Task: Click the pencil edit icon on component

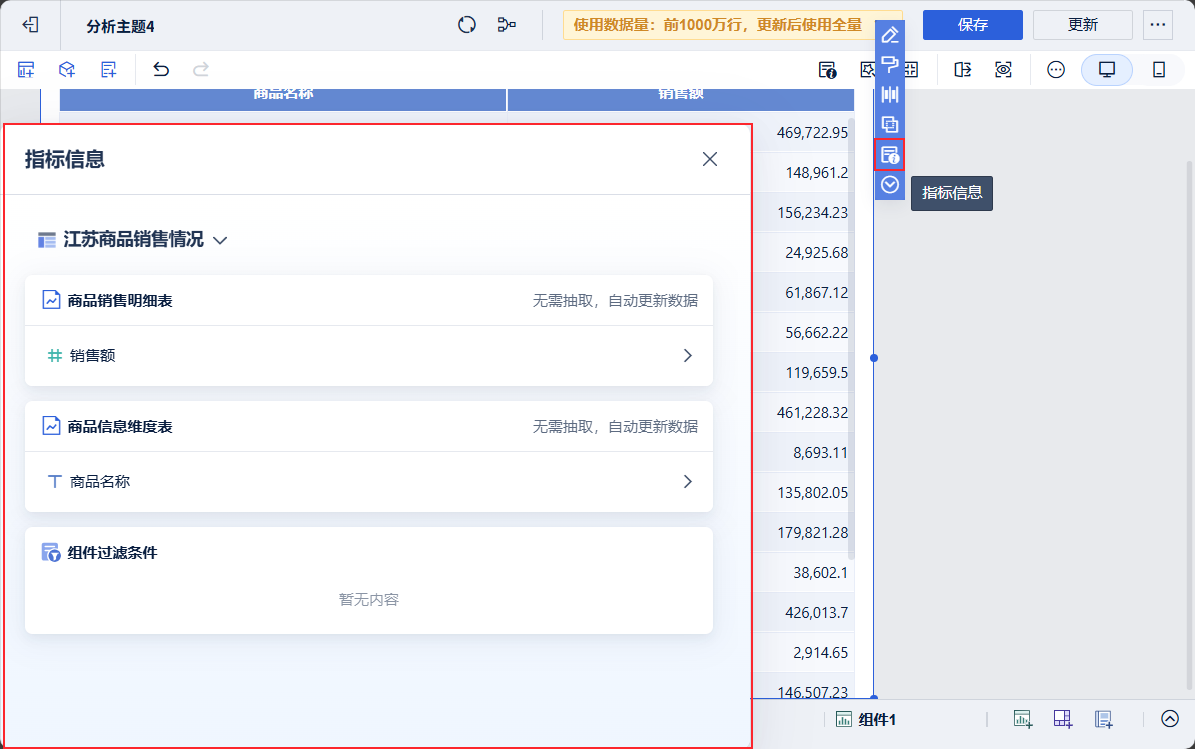Action: [x=889, y=35]
